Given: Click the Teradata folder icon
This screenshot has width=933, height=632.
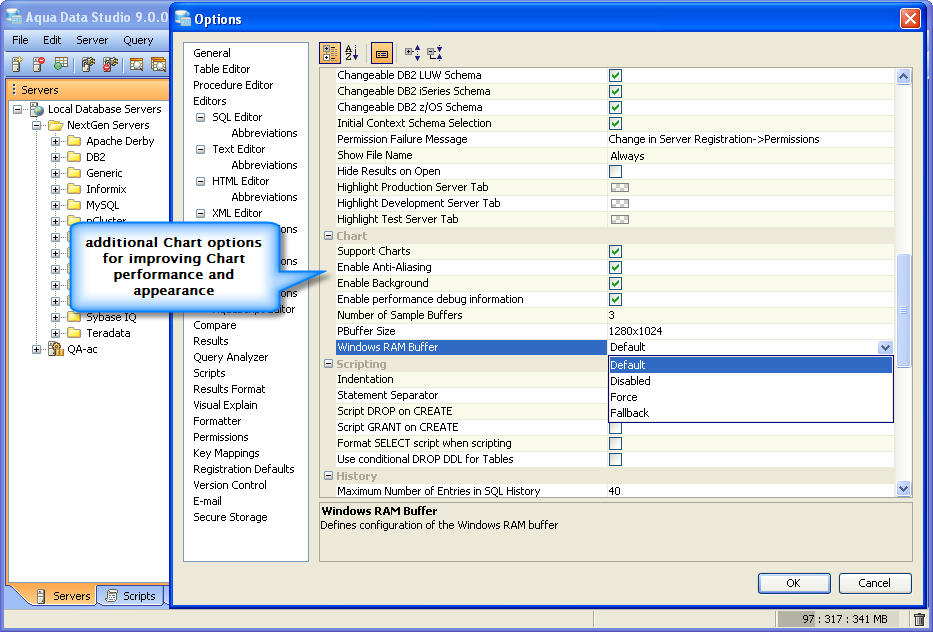Looking at the screenshot, I should [74, 333].
